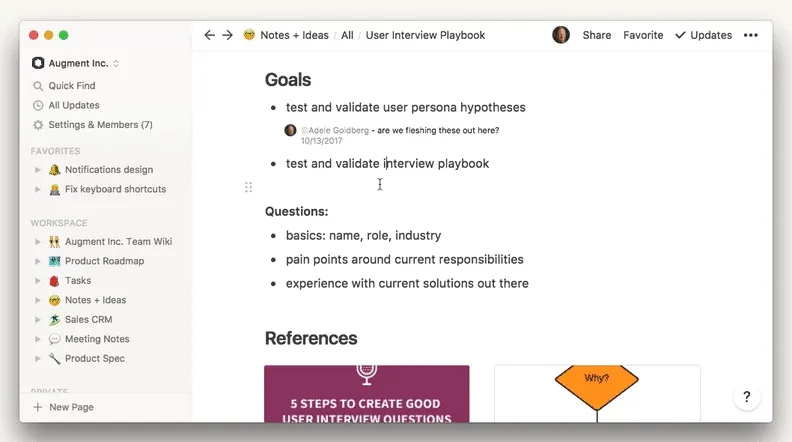
Task: Click the user avatar in top bar
Action: (x=561, y=35)
